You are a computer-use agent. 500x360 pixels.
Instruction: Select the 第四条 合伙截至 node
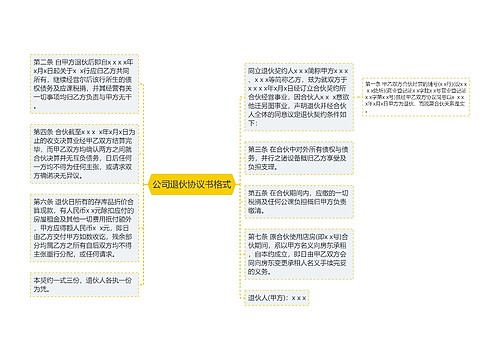coord(84,154)
